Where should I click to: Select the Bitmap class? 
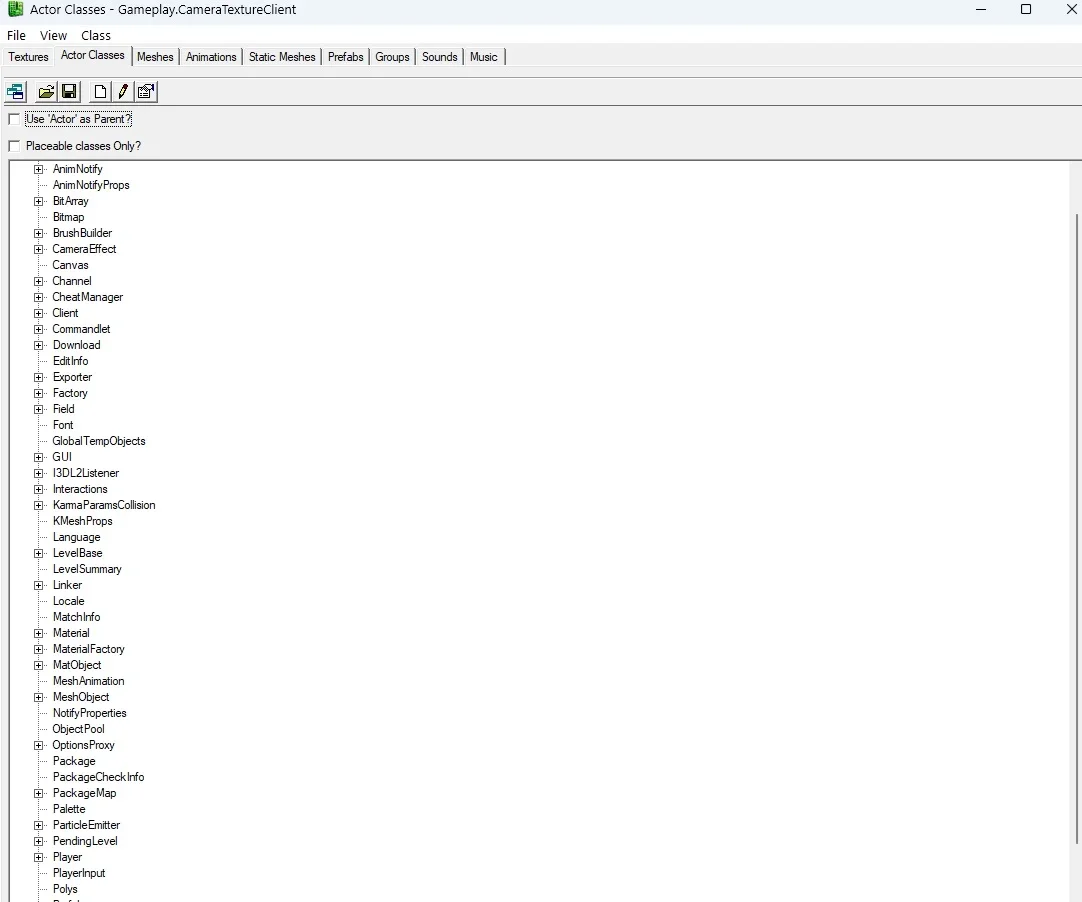click(x=68, y=217)
